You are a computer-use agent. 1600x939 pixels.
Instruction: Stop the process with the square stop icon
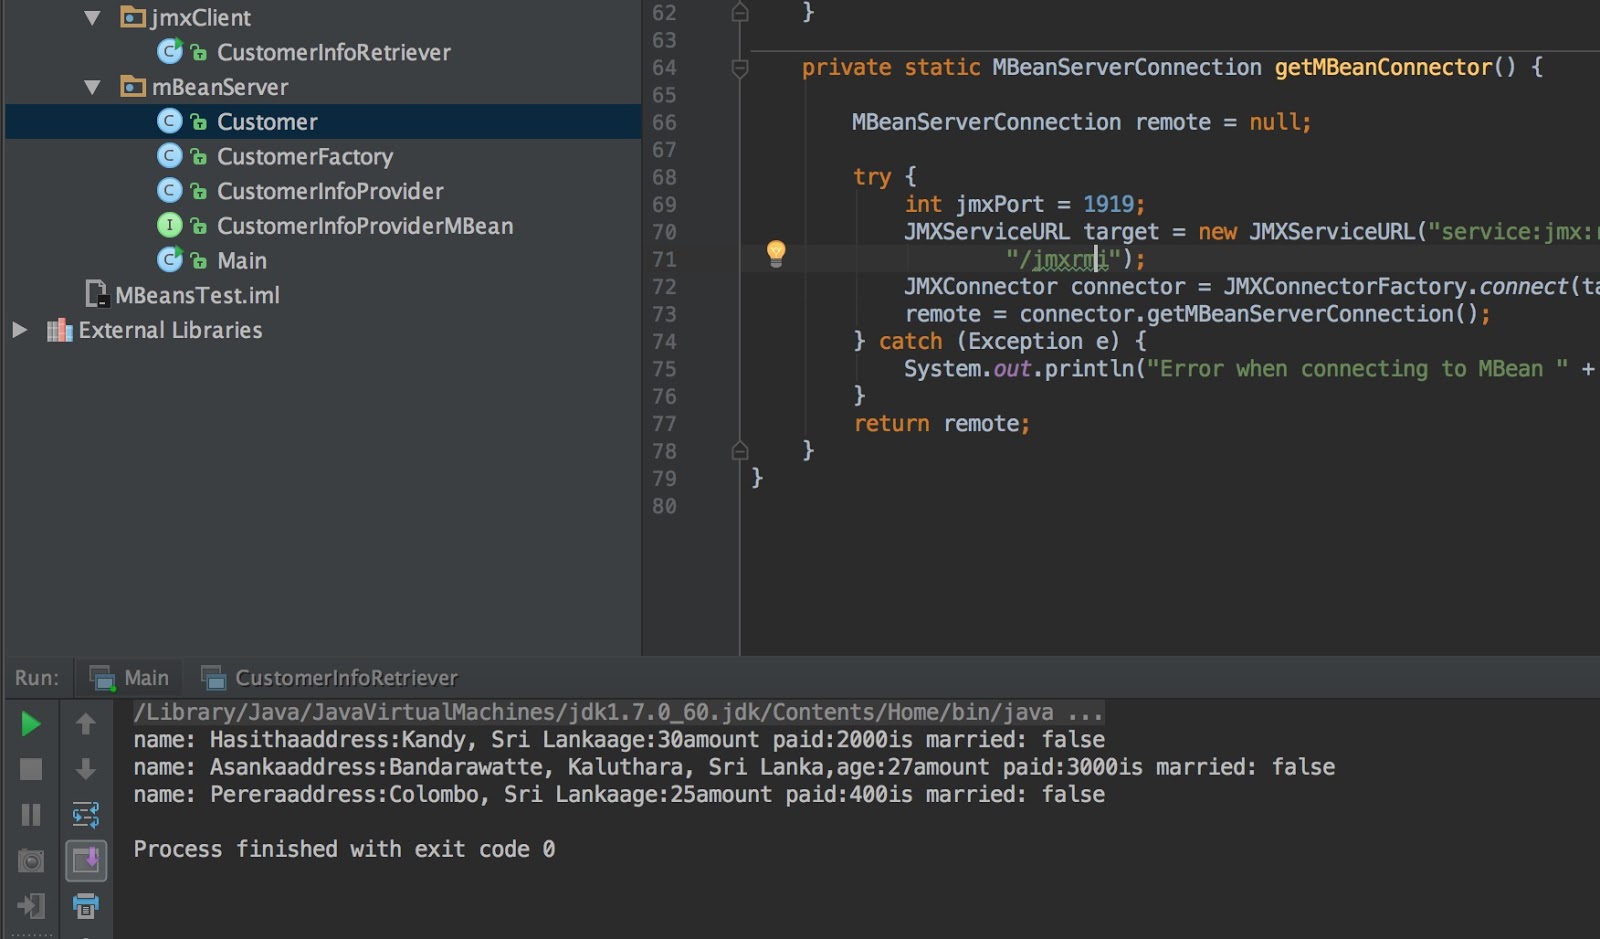pos(29,768)
